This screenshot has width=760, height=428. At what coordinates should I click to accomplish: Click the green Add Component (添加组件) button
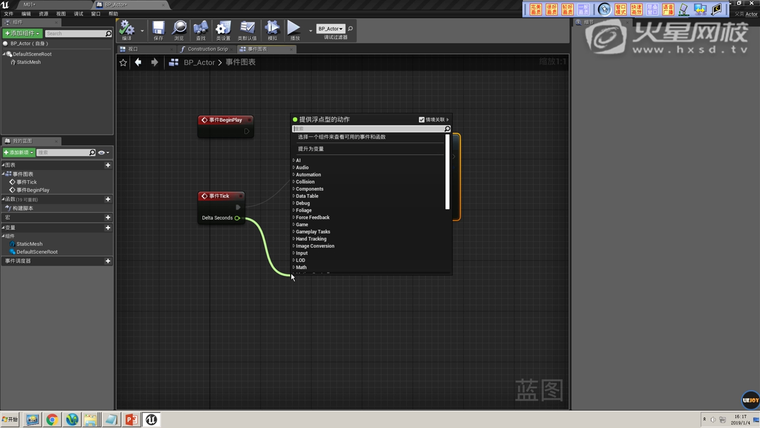coord(23,33)
